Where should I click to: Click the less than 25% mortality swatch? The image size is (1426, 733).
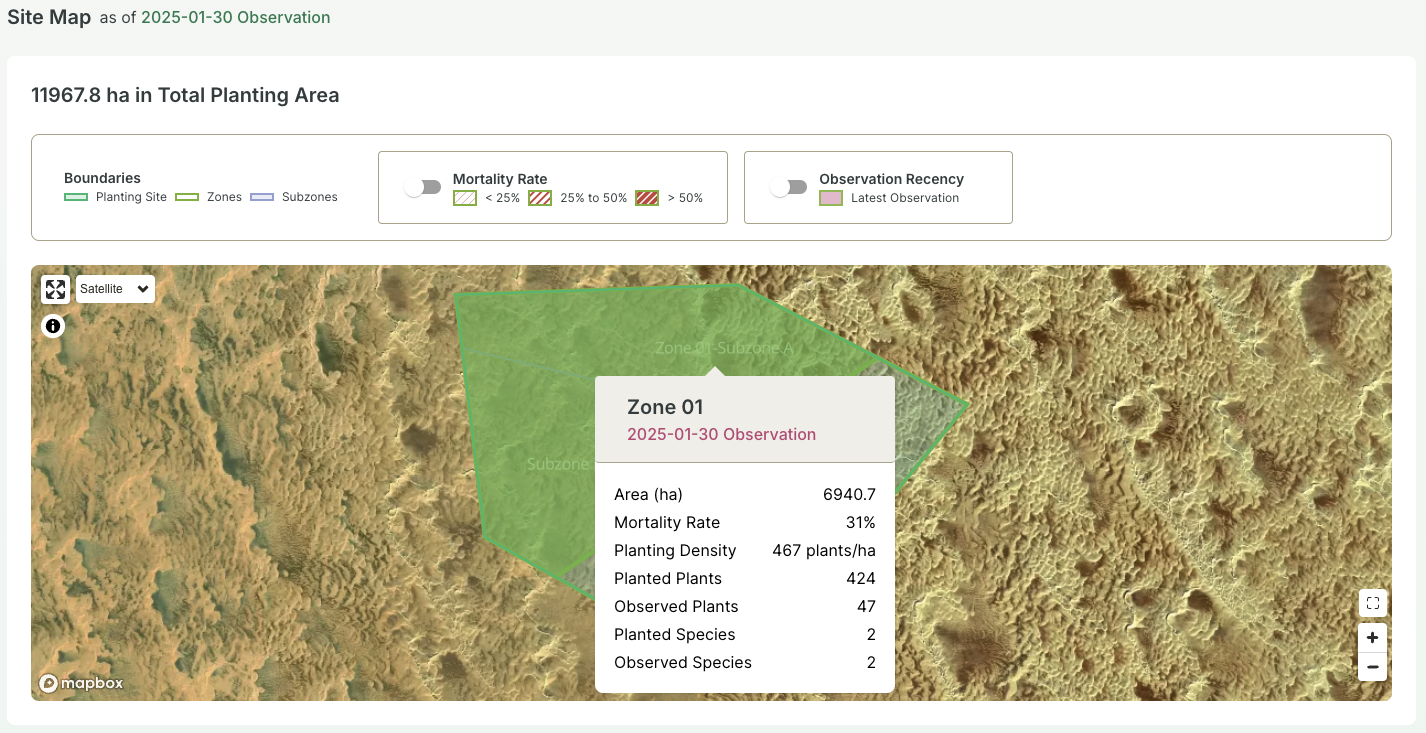pyautogui.click(x=465, y=198)
